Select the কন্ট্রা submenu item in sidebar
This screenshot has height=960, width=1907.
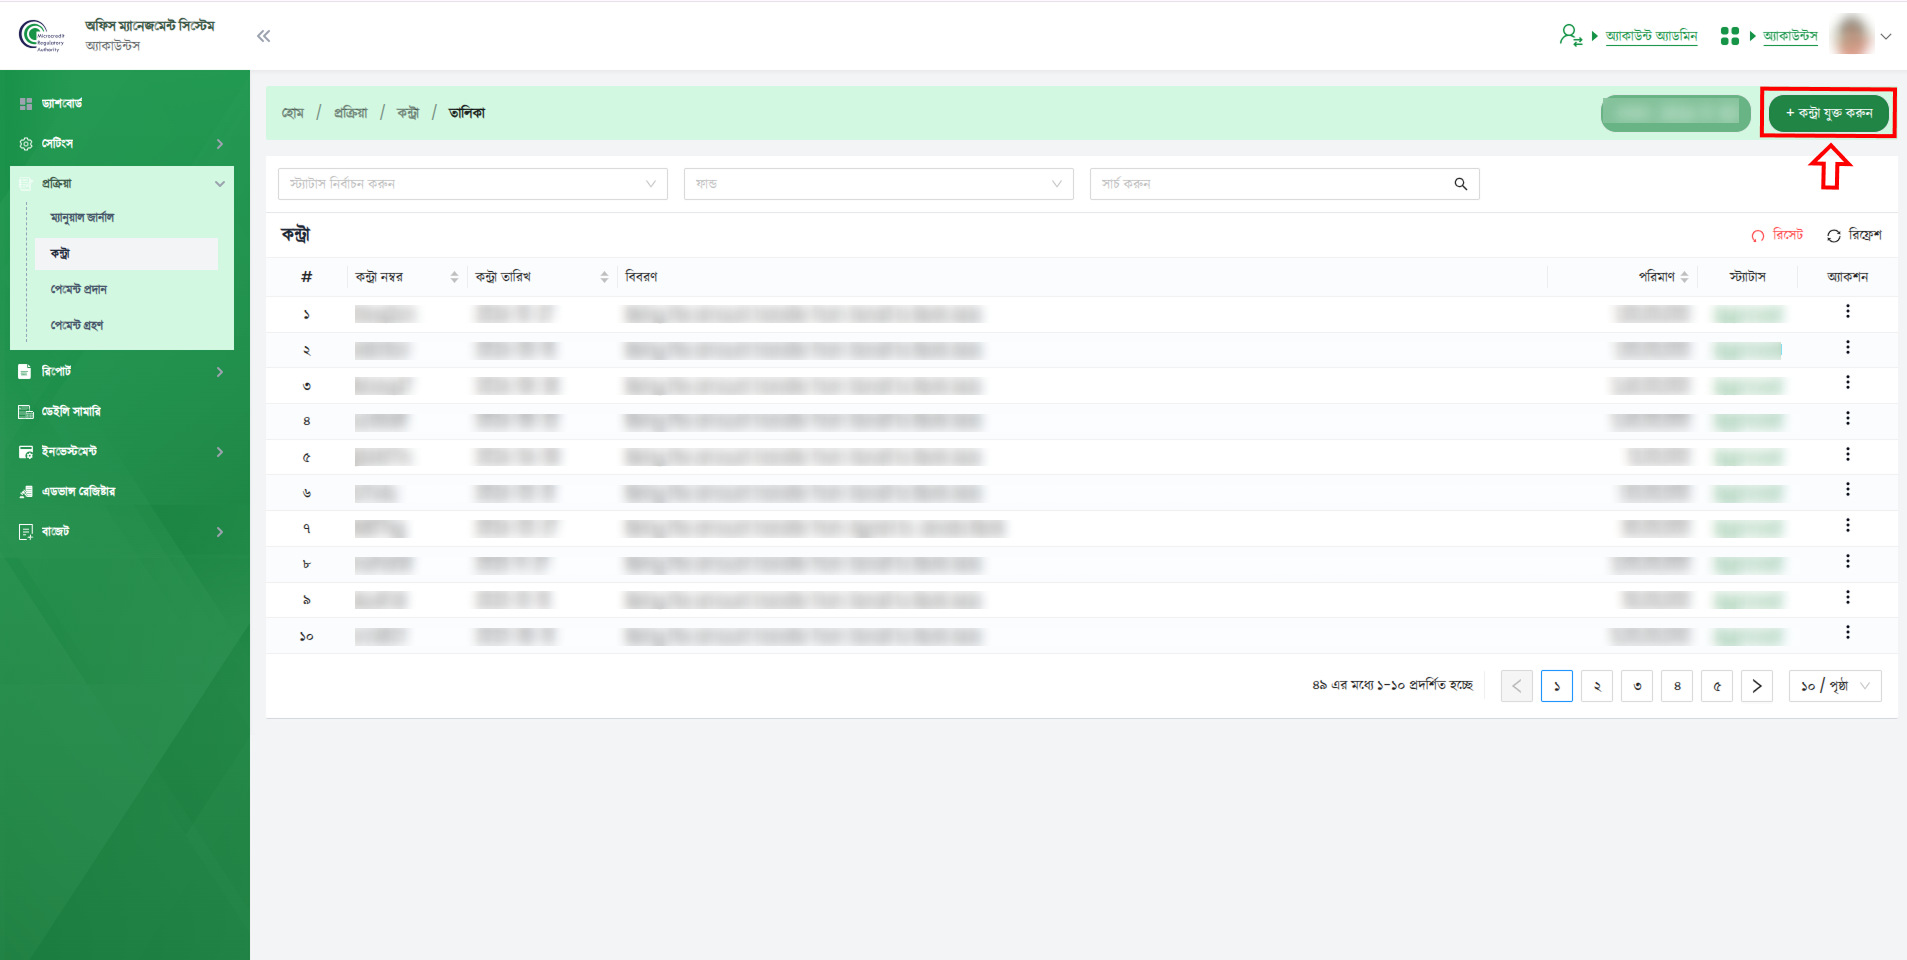(x=126, y=254)
